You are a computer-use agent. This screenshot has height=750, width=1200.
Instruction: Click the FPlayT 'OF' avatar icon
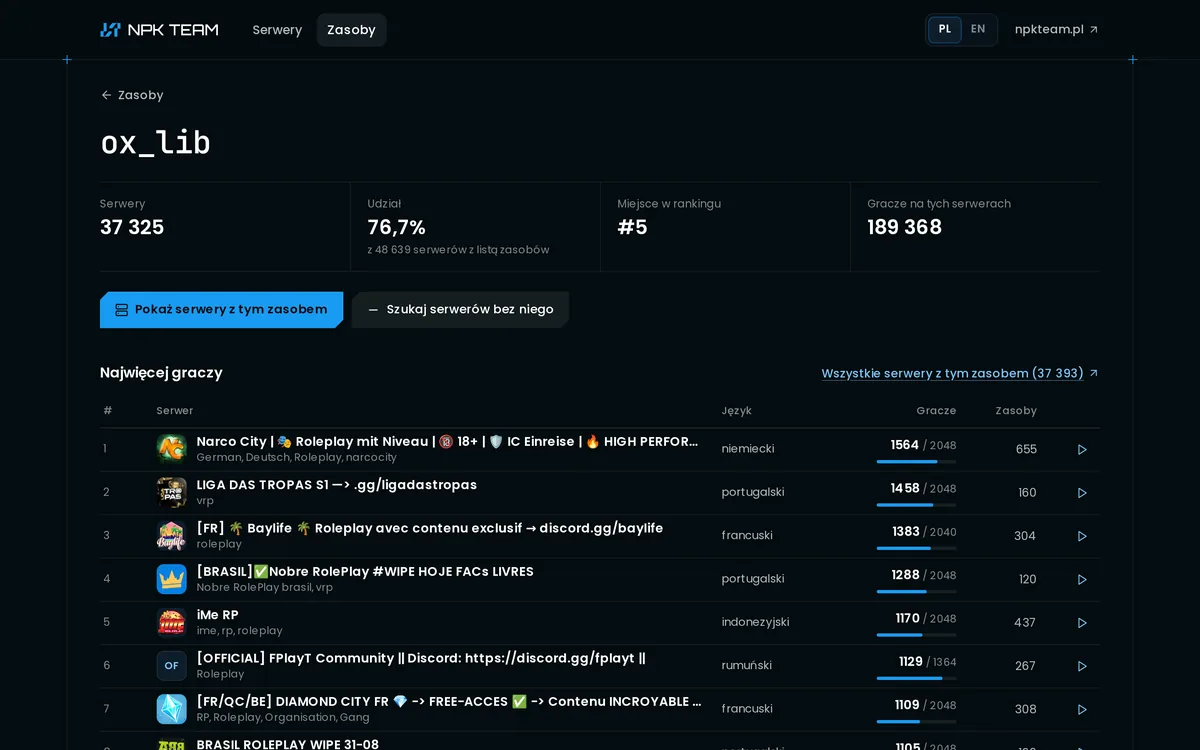pyautogui.click(x=172, y=666)
